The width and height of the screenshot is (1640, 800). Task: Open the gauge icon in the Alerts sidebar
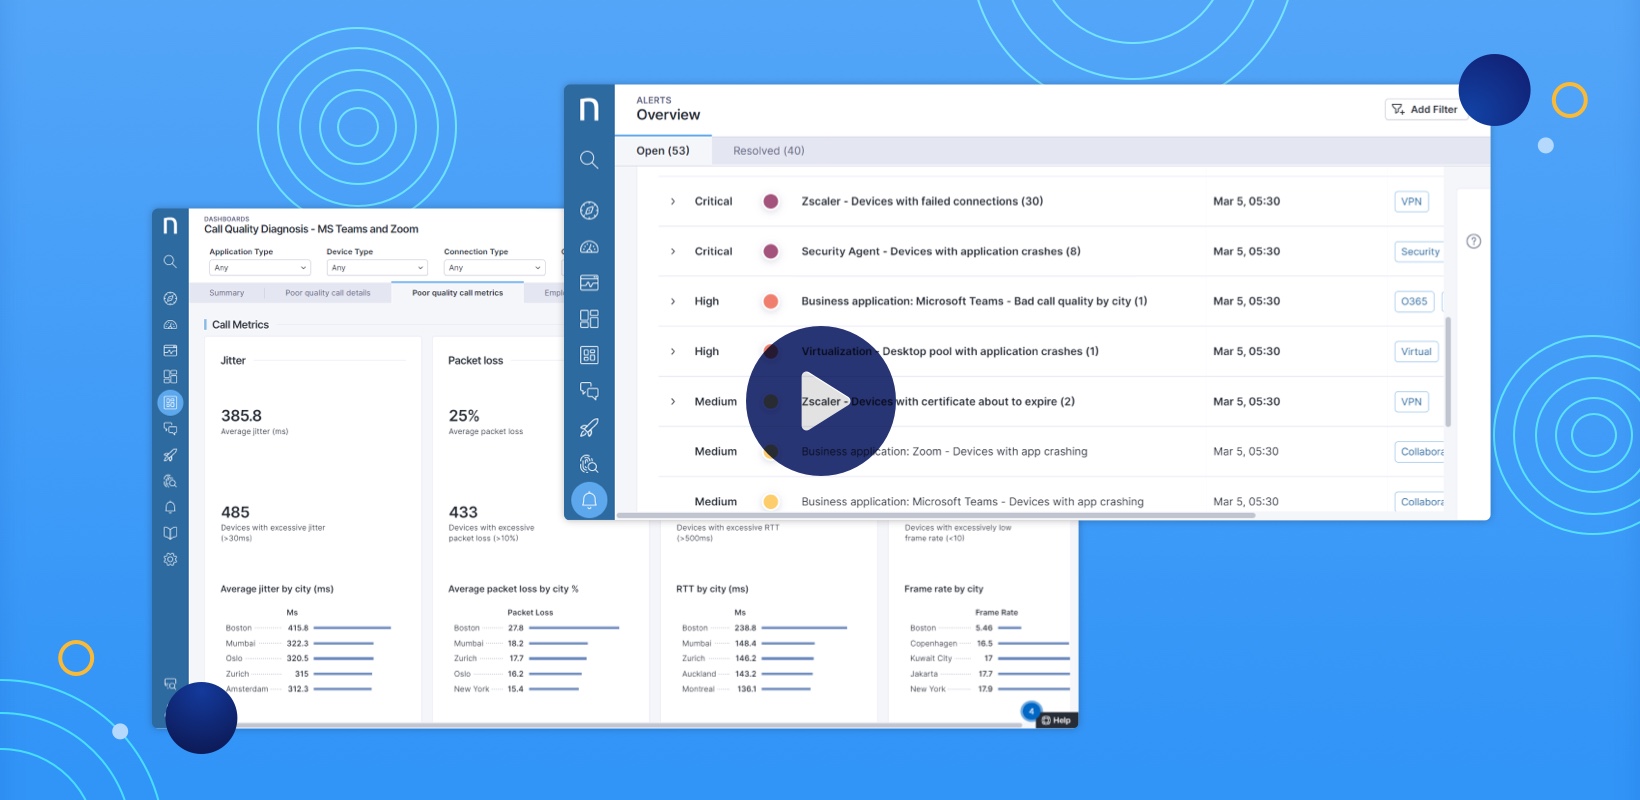[589, 247]
